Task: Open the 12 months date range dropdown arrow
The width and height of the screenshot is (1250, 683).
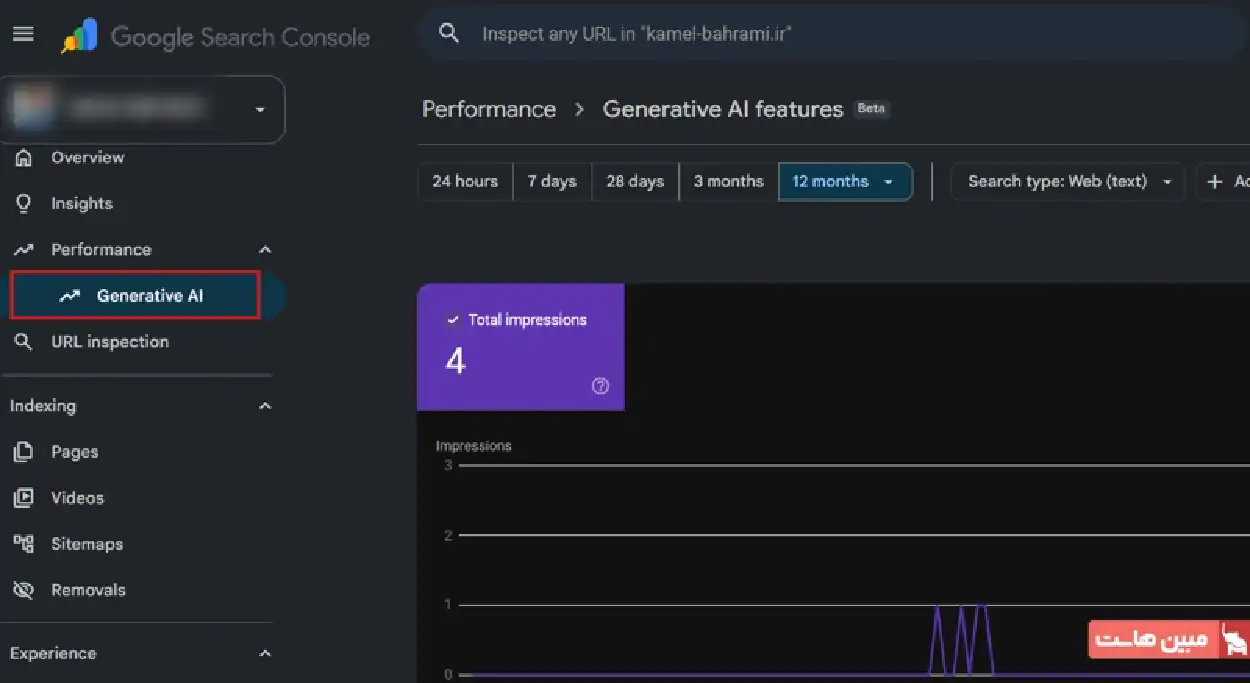Action: coord(888,182)
